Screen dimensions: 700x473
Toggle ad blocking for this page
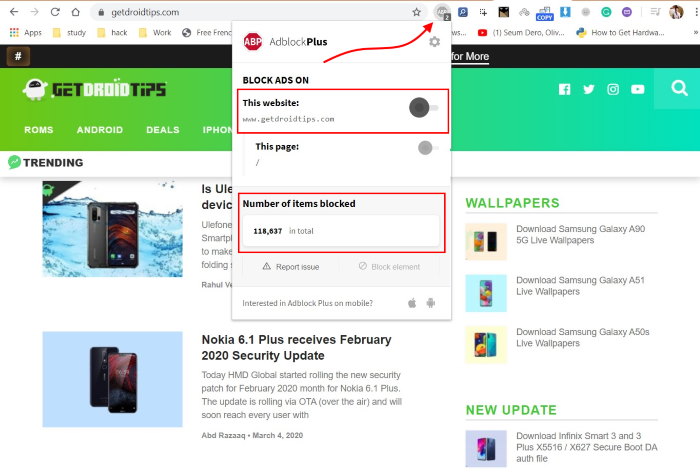click(x=428, y=147)
